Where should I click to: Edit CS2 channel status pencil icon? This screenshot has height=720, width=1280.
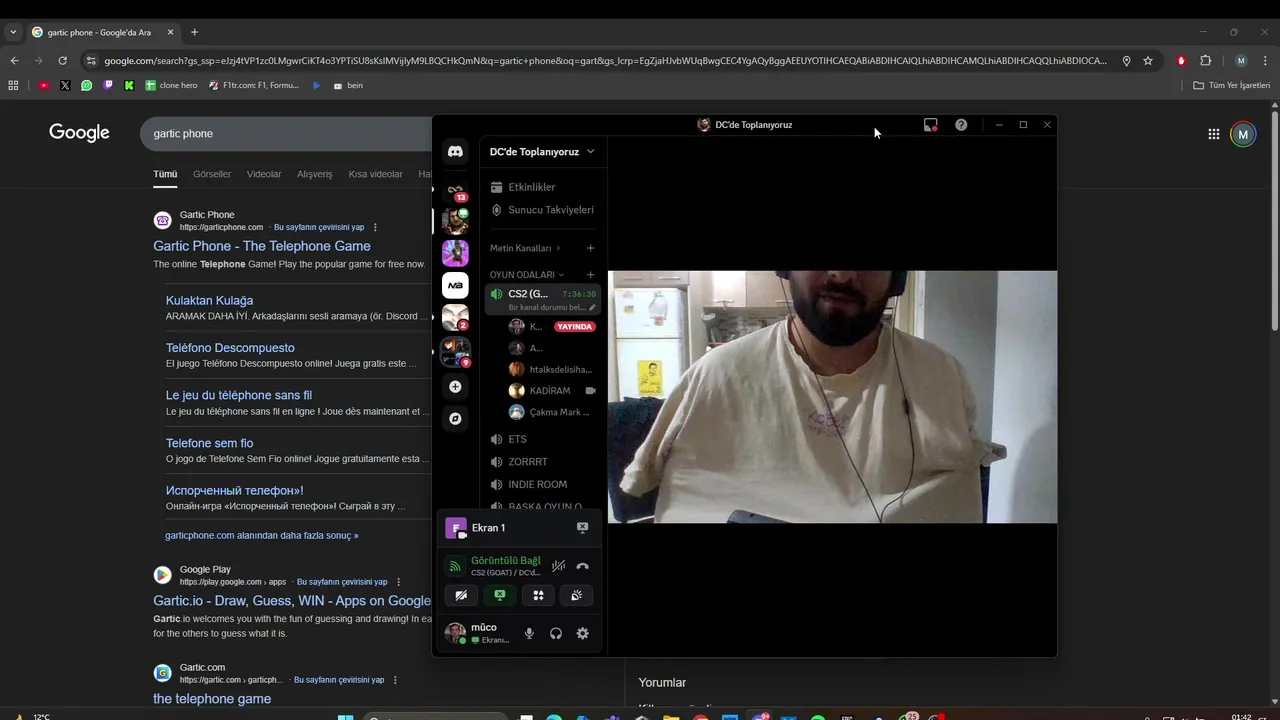(x=592, y=307)
